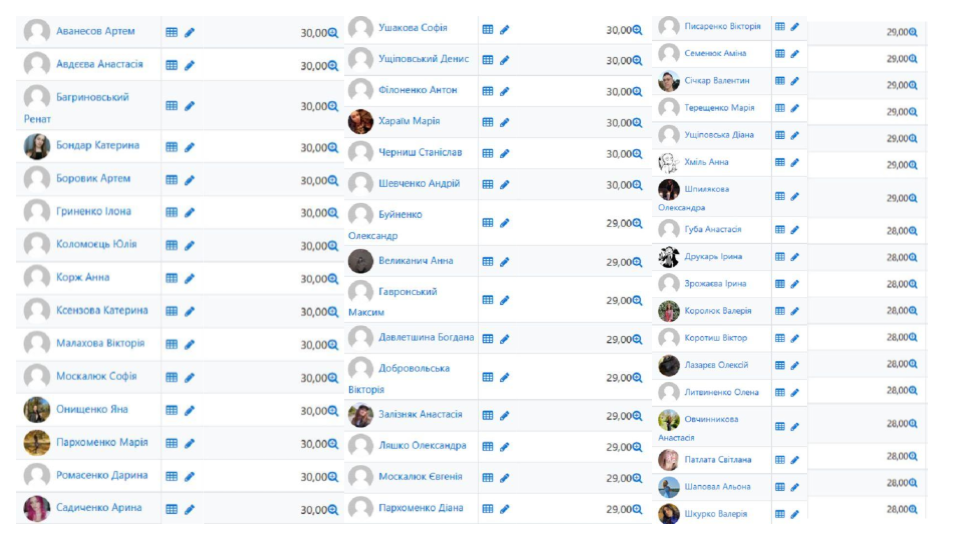
Task: Open the grade table icon for Хараїм Марія
Action: click(488, 122)
